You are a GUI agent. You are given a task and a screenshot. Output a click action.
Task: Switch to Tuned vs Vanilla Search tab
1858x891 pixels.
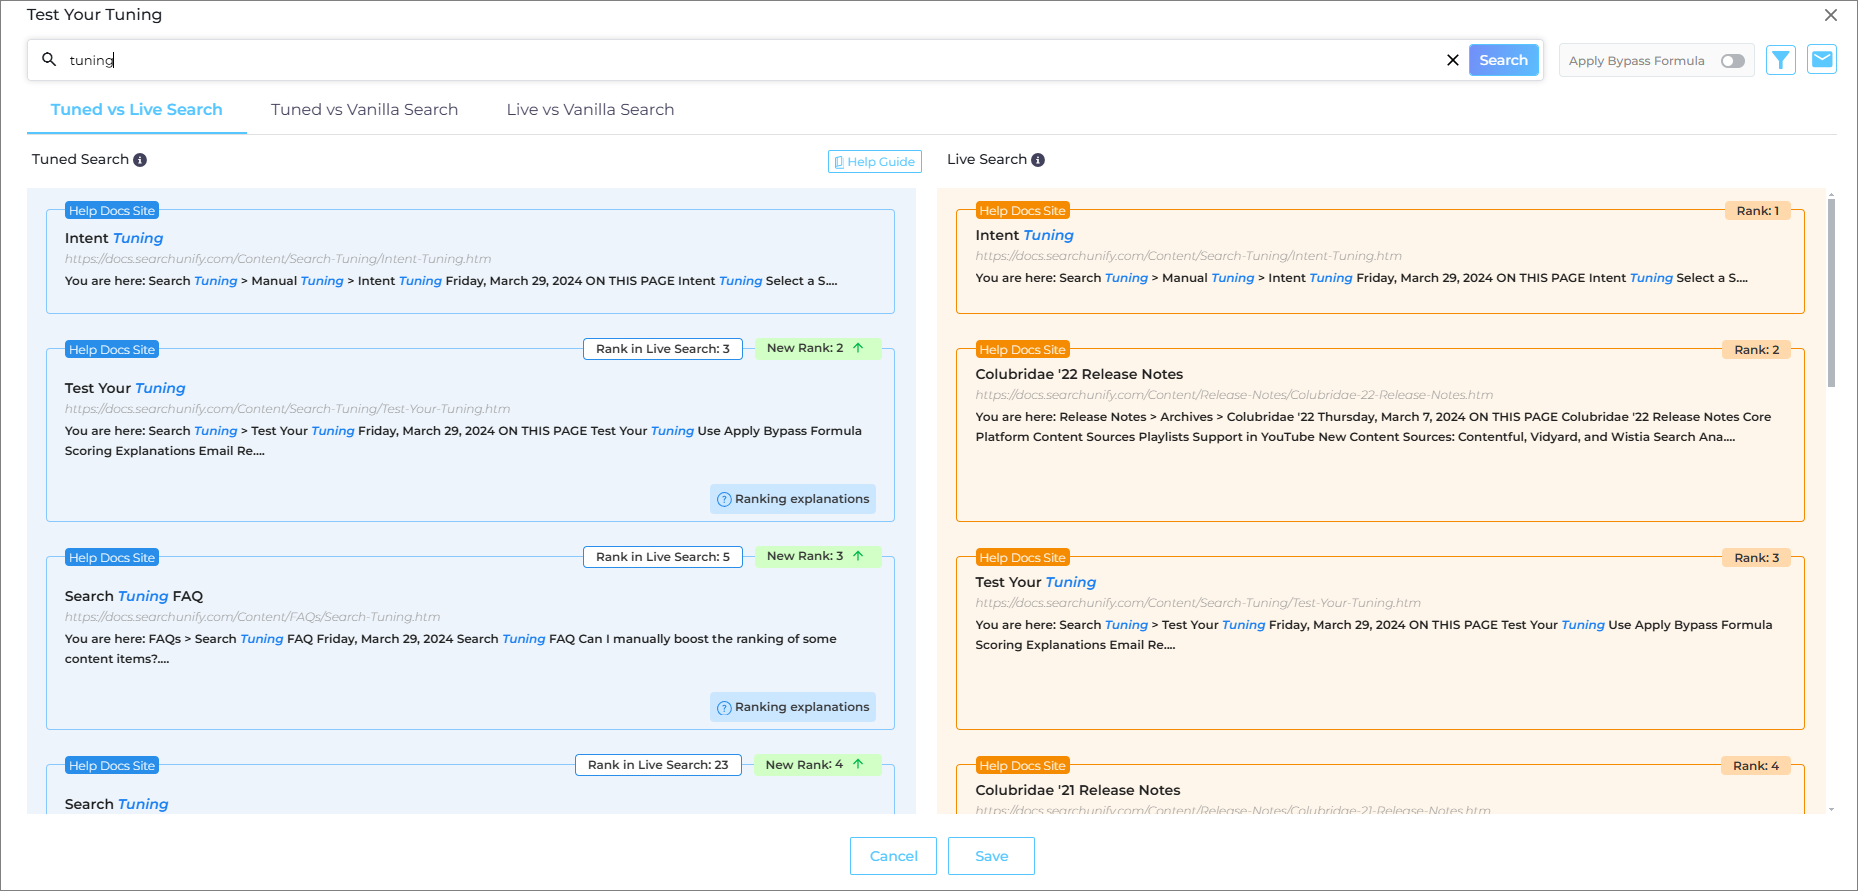[x=364, y=110]
